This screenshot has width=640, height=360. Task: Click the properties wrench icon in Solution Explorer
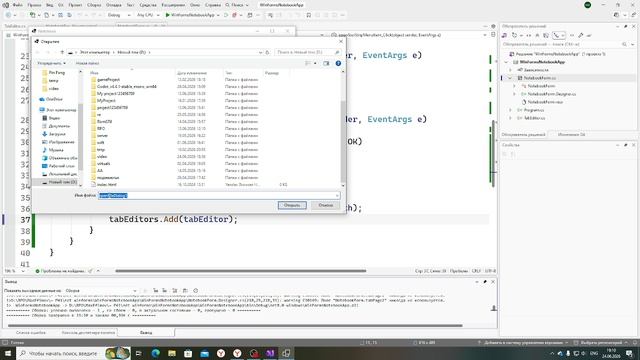click(x=580, y=36)
